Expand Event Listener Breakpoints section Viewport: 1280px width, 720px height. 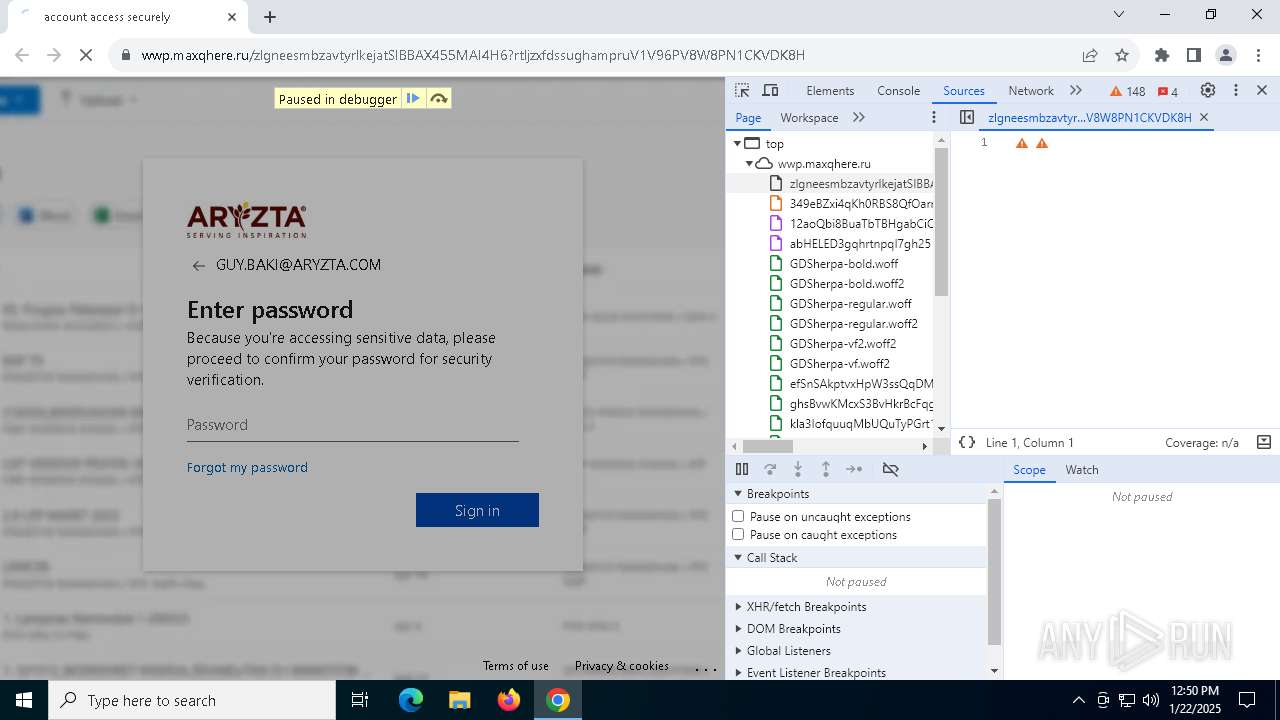click(738, 673)
